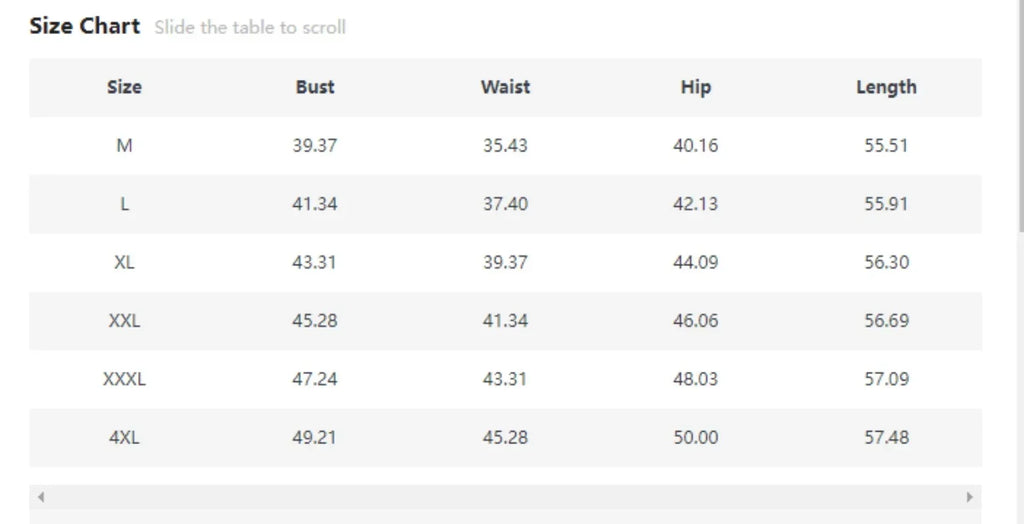The height and width of the screenshot is (524, 1024).
Task: Click the Length column header
Action: click(x=886, y=87)
